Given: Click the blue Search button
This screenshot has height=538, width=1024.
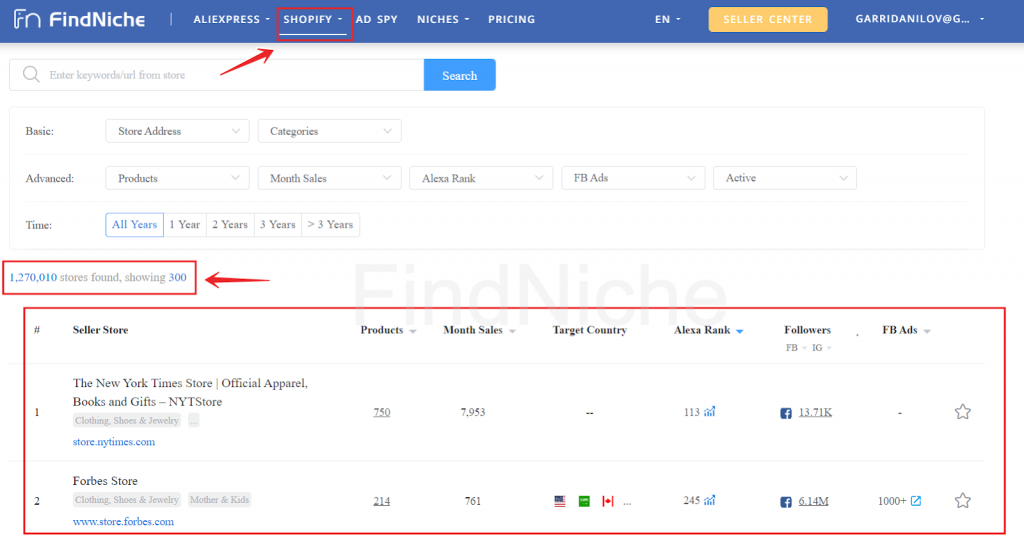Looking at the screenshot, I should point(460,75).
